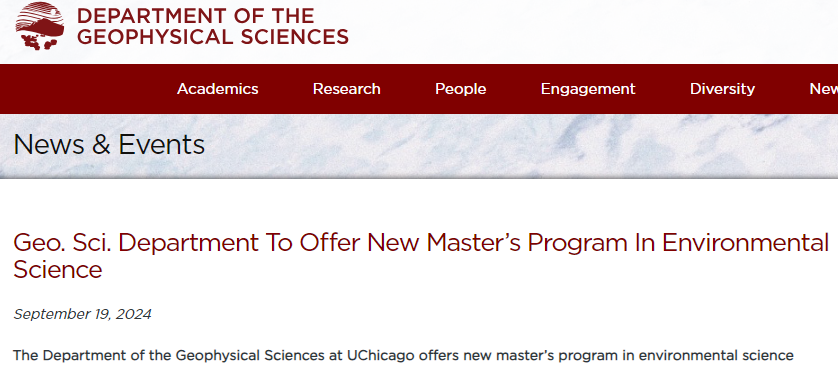Open the Department of the Geophysical Sciences title link
The width and height of the screenshot is (838, 381).
click(212, 26)
